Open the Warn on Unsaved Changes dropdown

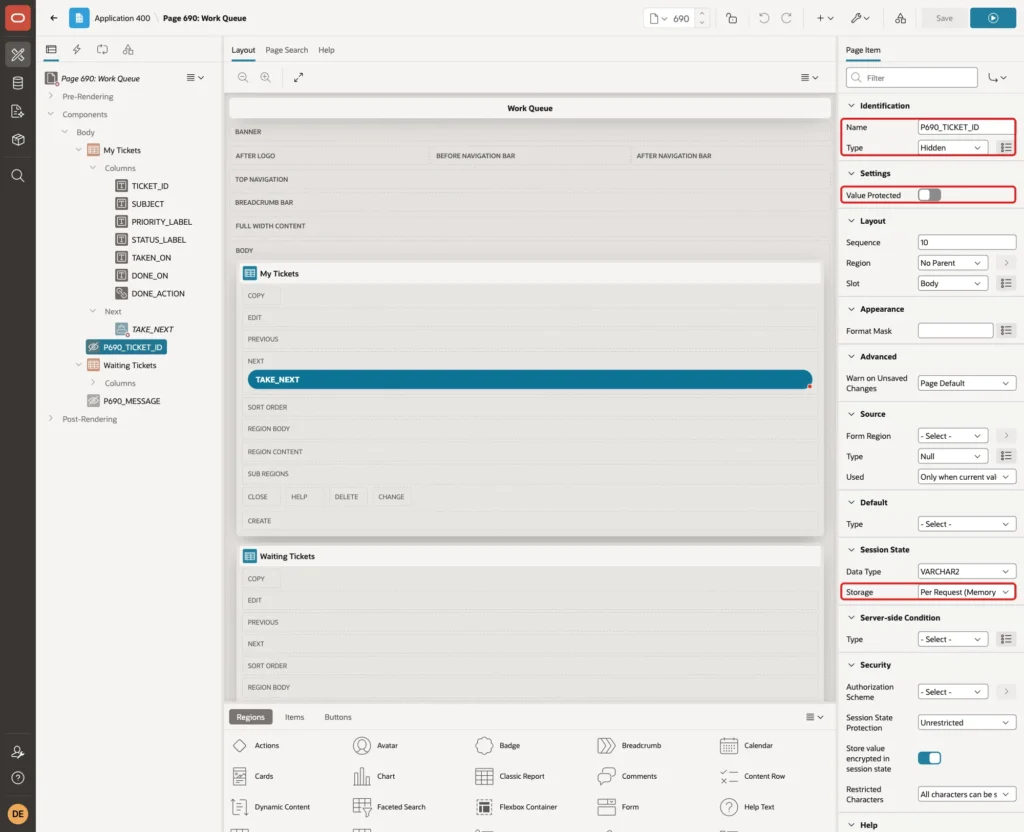(x=967, y=383)
